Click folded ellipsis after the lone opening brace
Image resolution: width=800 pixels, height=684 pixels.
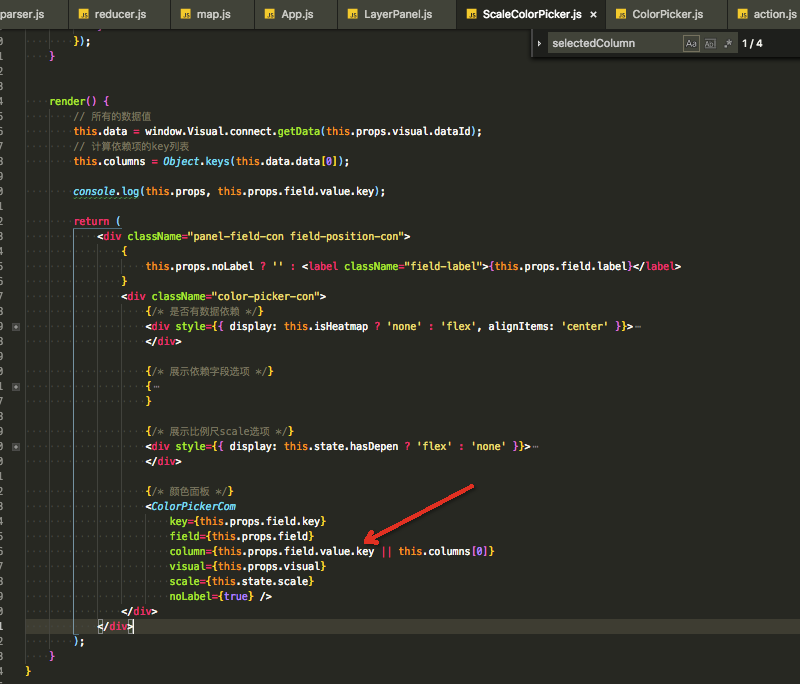click(156, 387)
